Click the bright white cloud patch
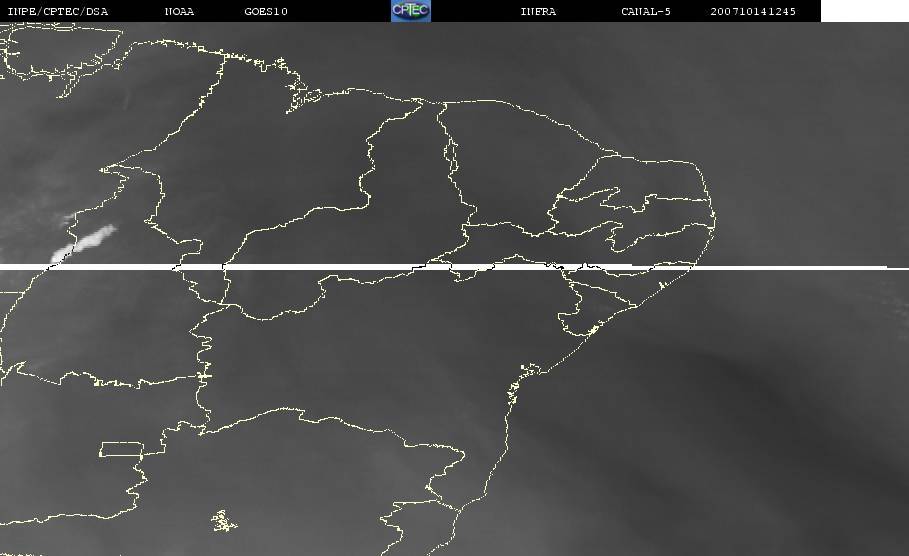Screen dimensions: 909x556 click(83, 244)
